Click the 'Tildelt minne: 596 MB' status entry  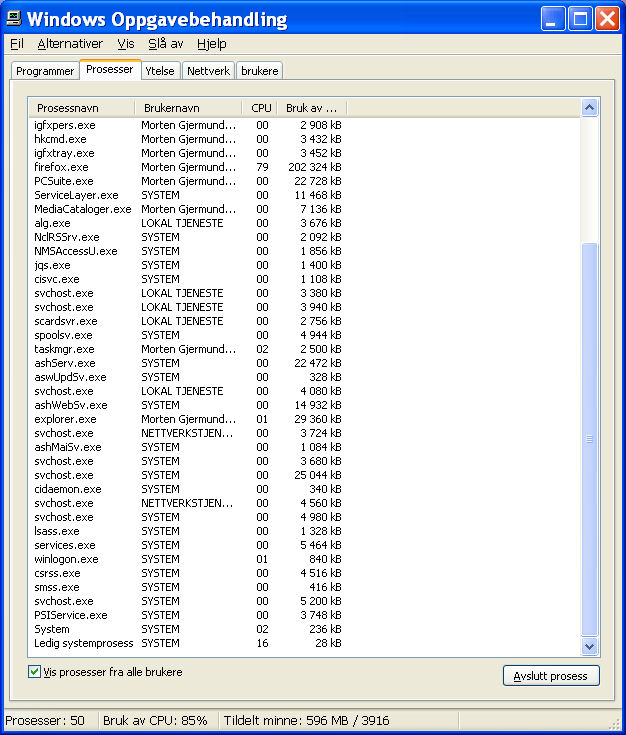click(306, 720)
